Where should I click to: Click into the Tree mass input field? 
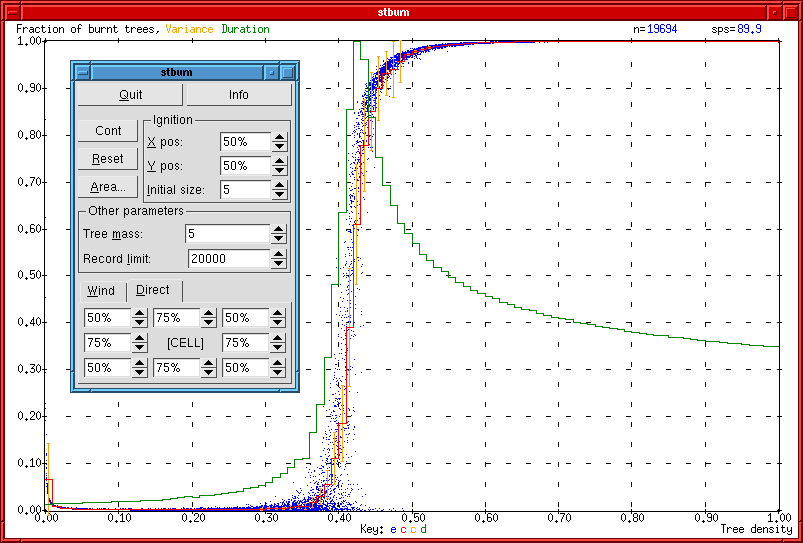(x=226, y=234)
